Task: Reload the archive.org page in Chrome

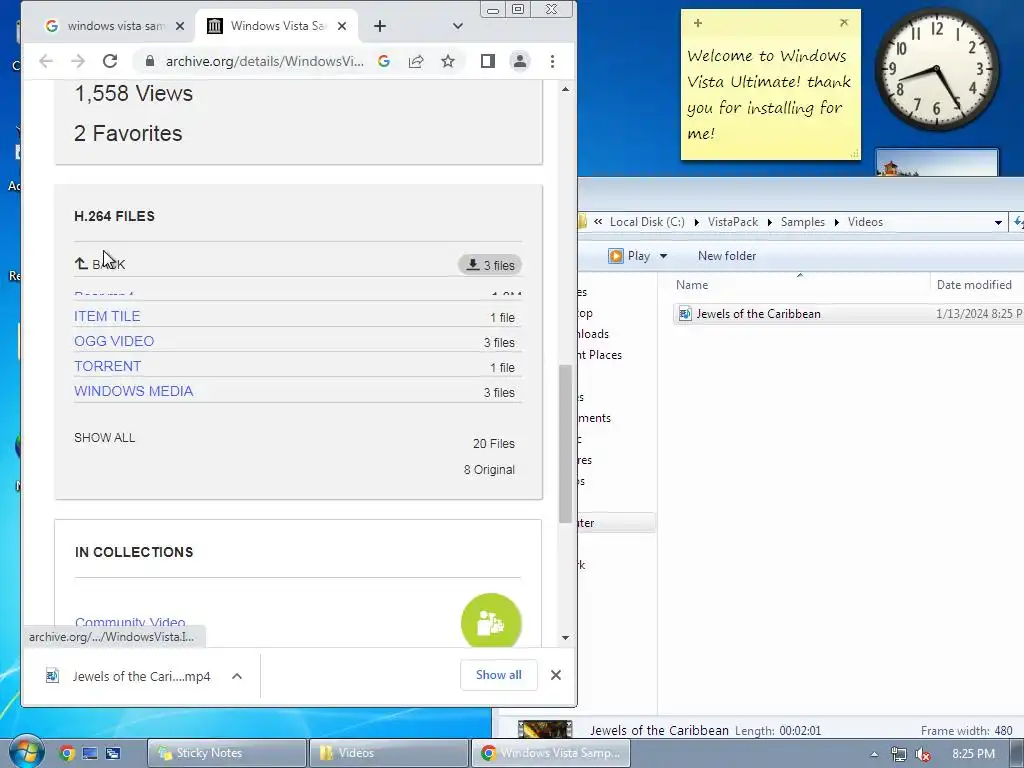Action: click(x=110, y=61)
